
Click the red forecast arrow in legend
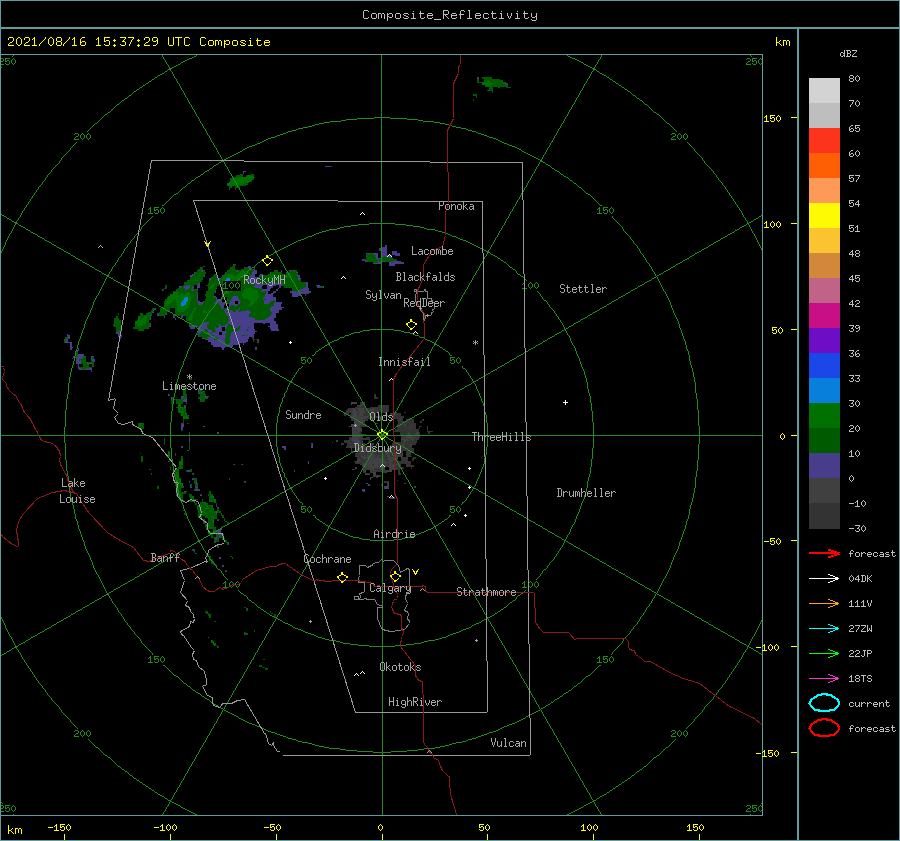pos(824,553)
